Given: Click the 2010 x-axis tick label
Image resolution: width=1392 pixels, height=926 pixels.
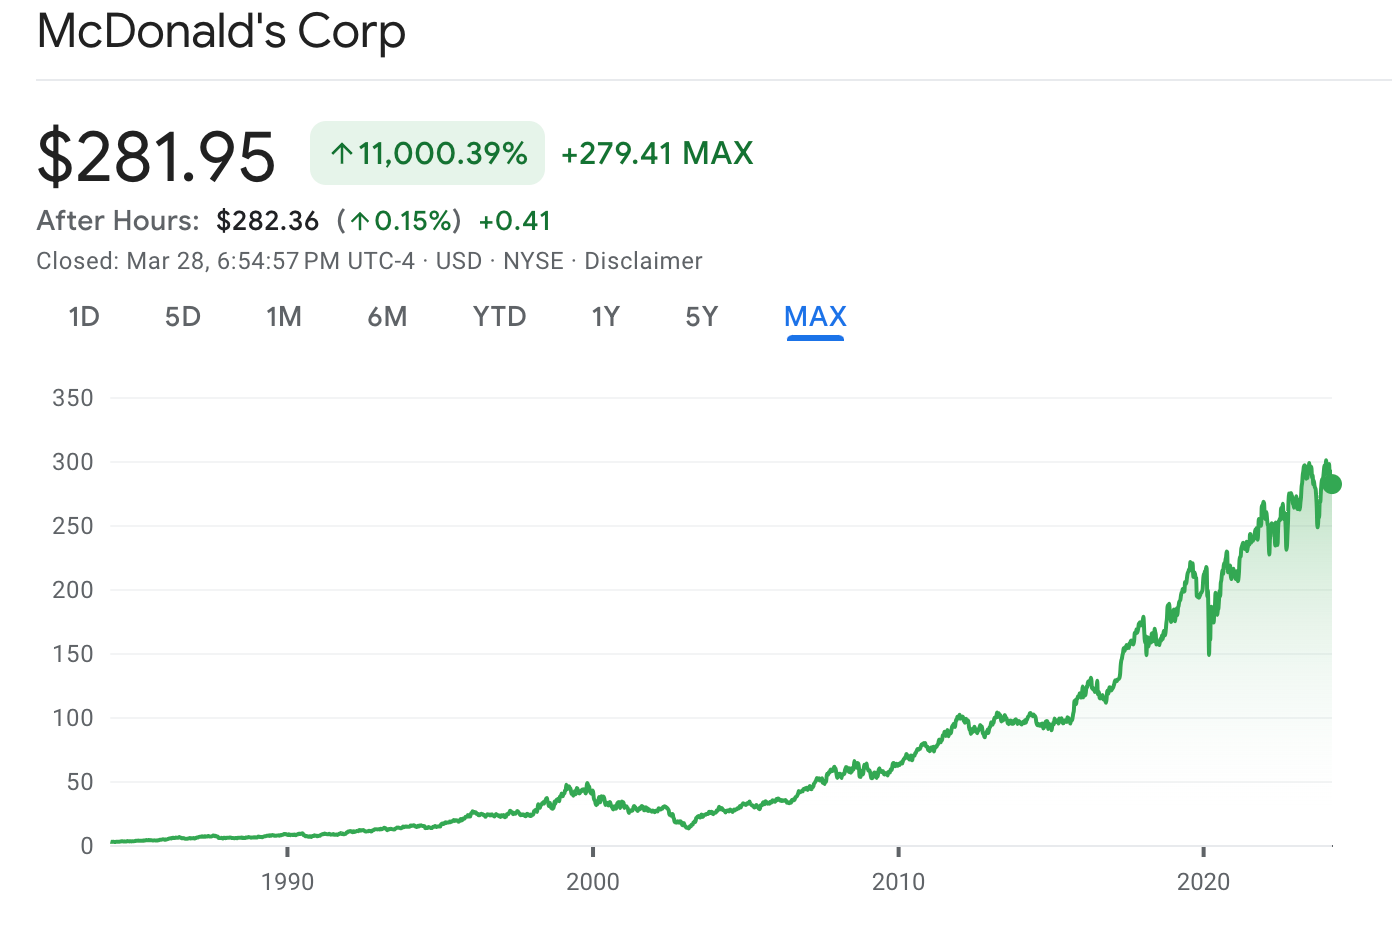Looking at the screenshot, I should [x=898, y=881].
